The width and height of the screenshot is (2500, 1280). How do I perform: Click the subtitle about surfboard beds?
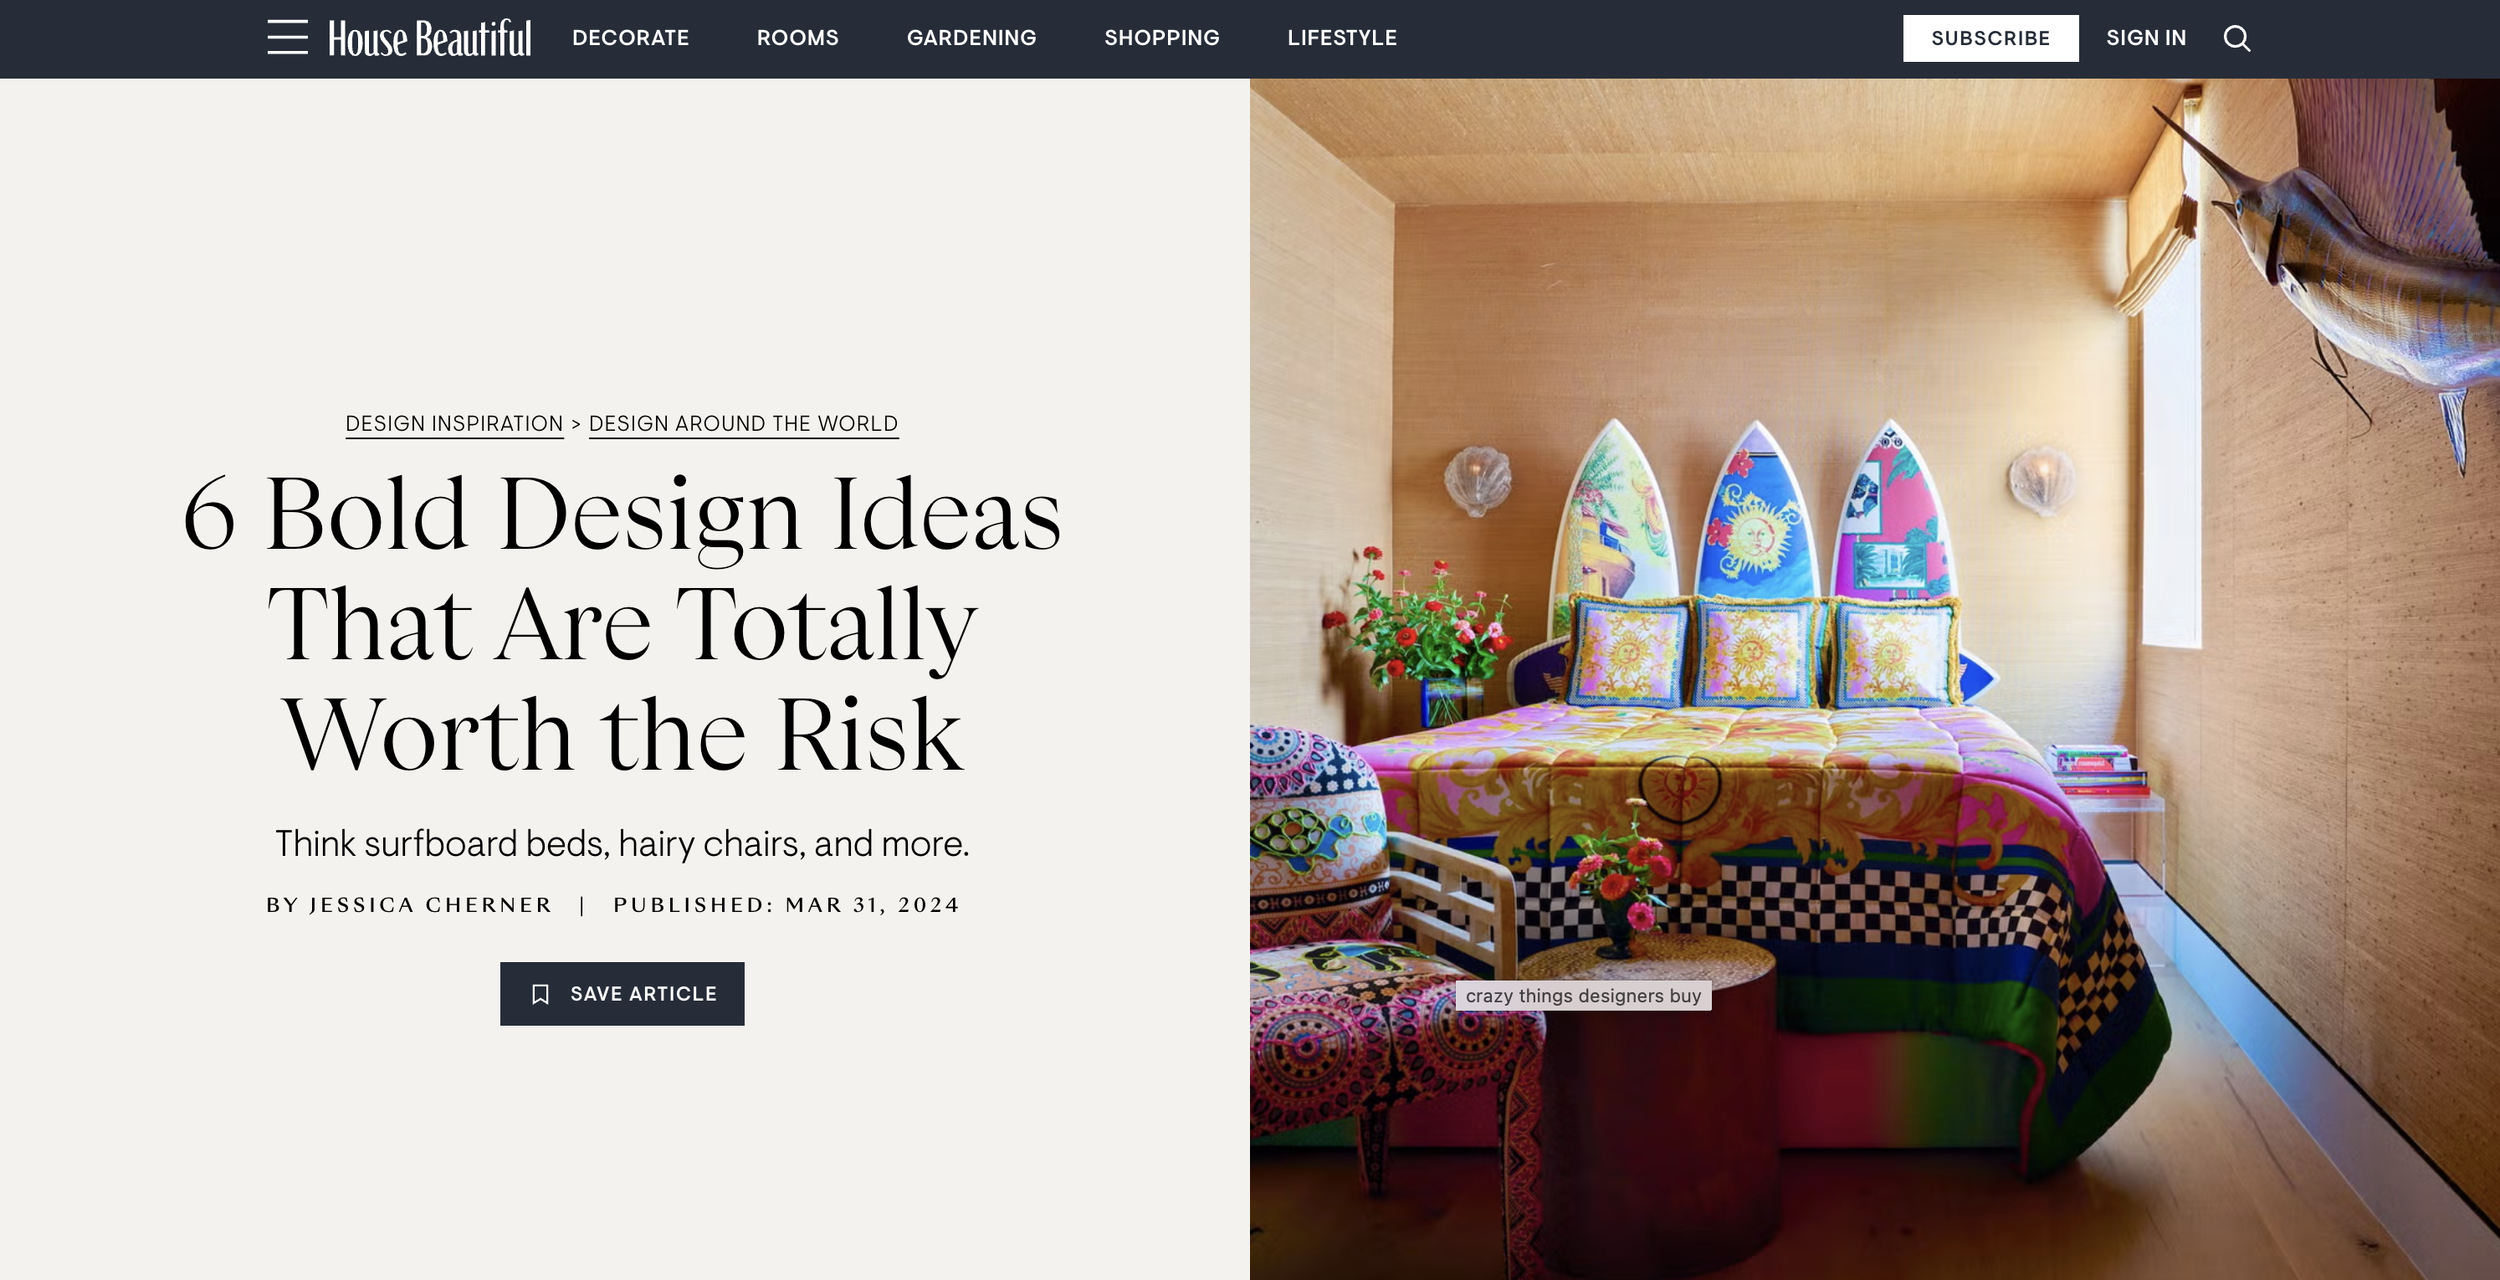(x=622, y=844)
